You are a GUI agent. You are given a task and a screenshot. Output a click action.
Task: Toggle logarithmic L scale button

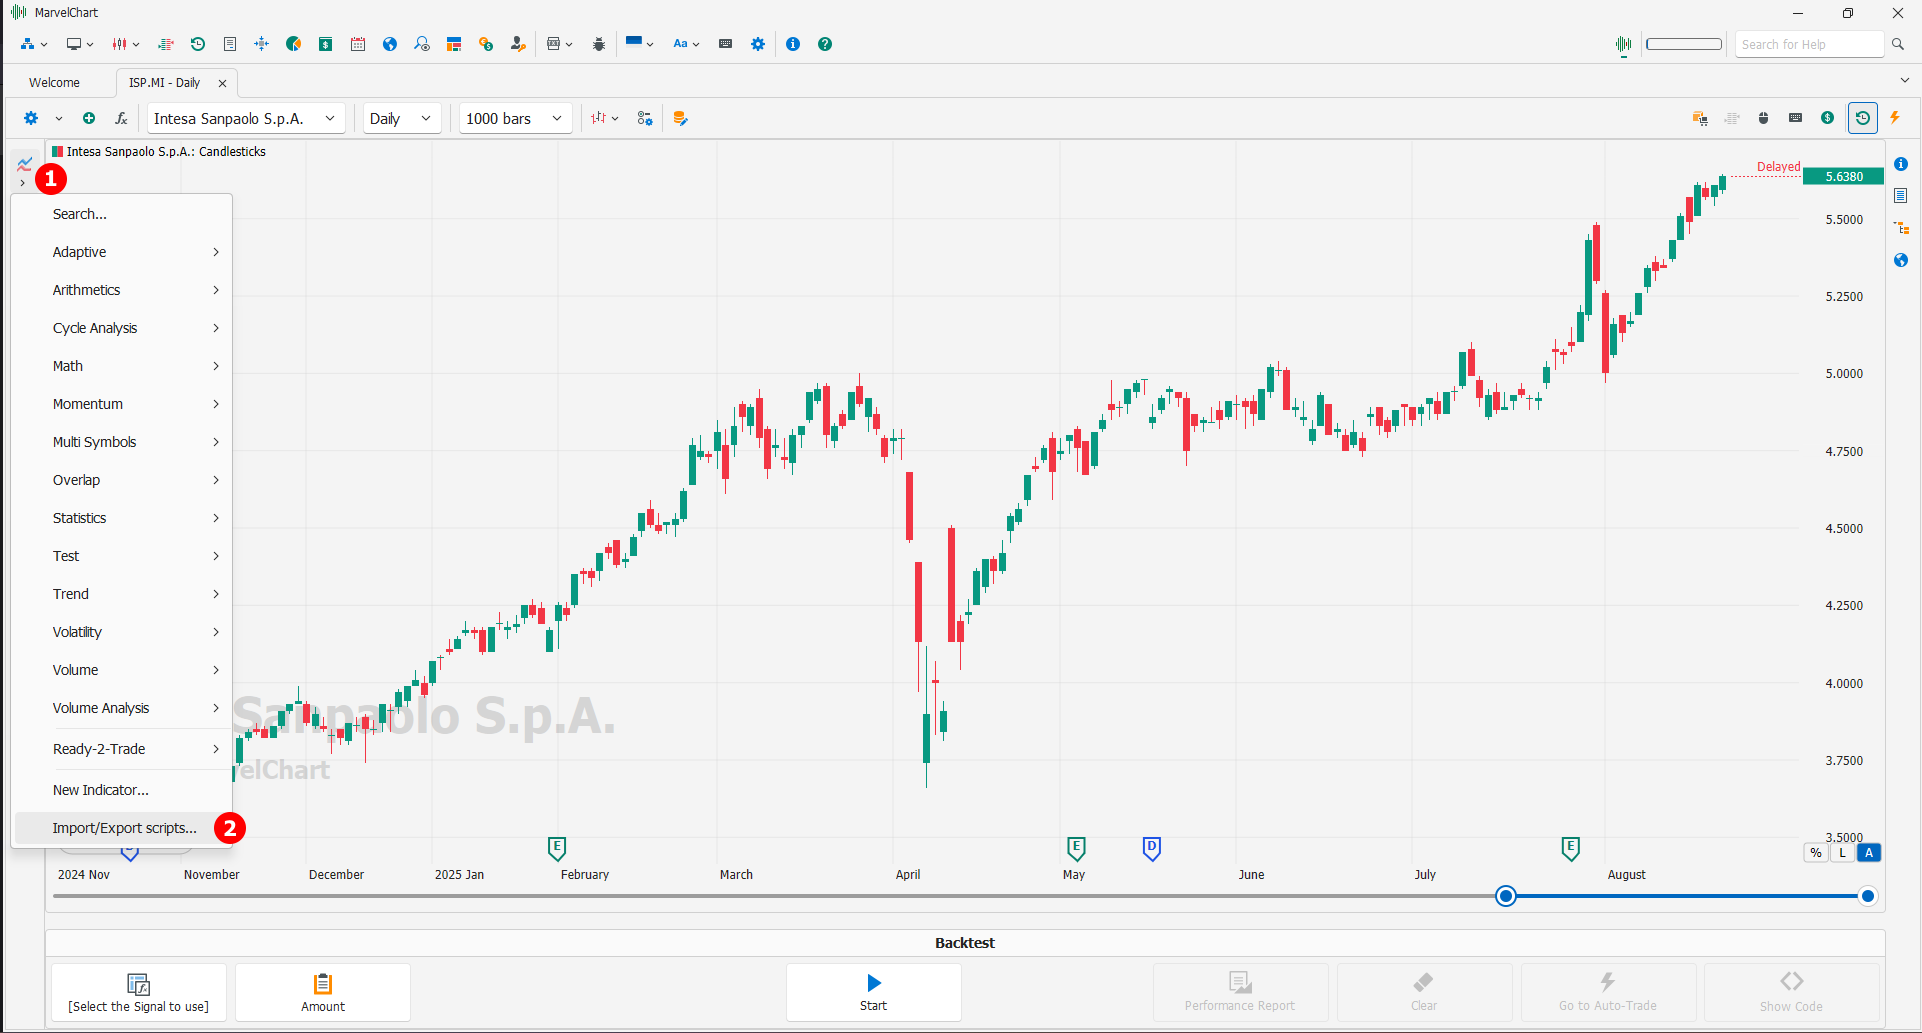coord(1842,853)
